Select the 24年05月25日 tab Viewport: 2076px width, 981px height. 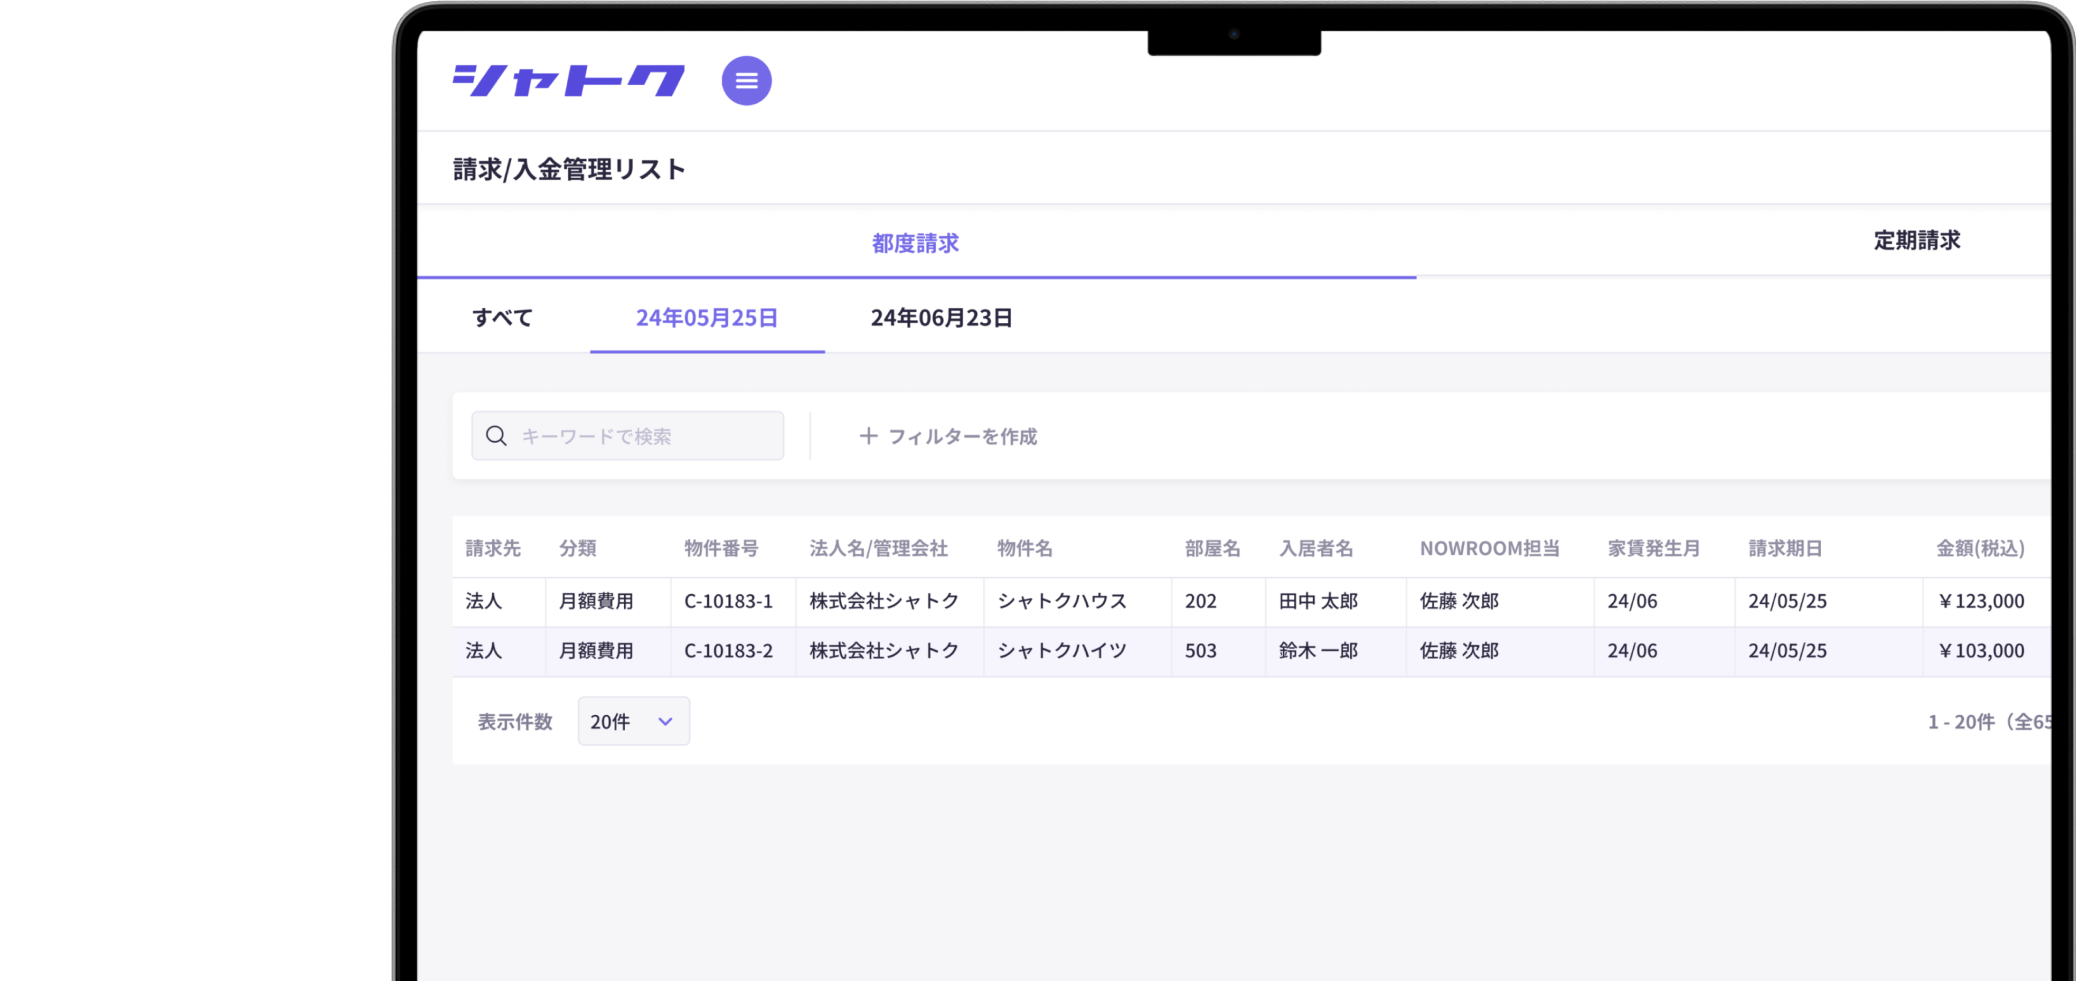click(x=707, y=318)
